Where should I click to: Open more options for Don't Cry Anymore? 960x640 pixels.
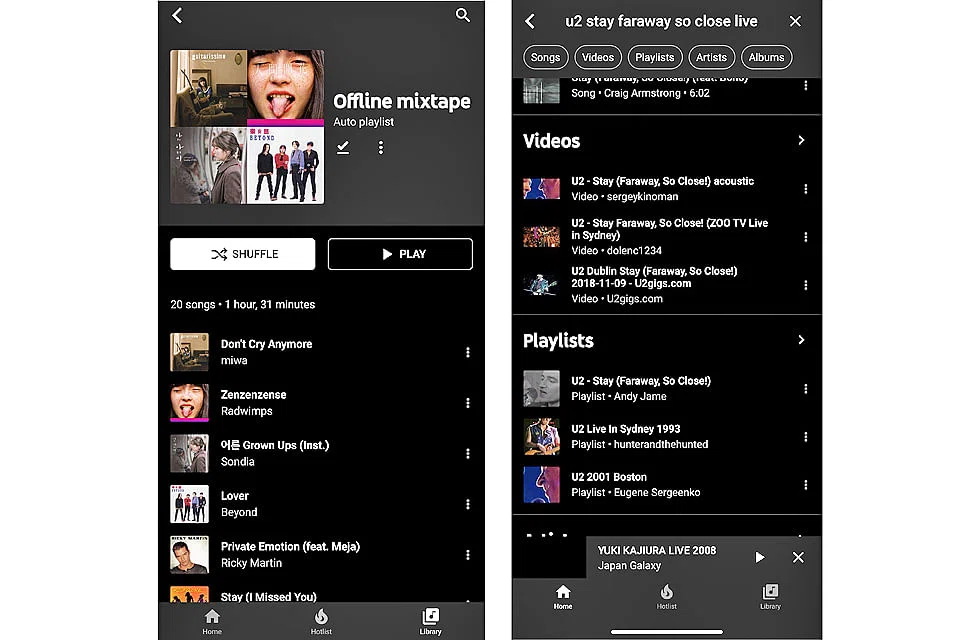[x=467, y=352]
